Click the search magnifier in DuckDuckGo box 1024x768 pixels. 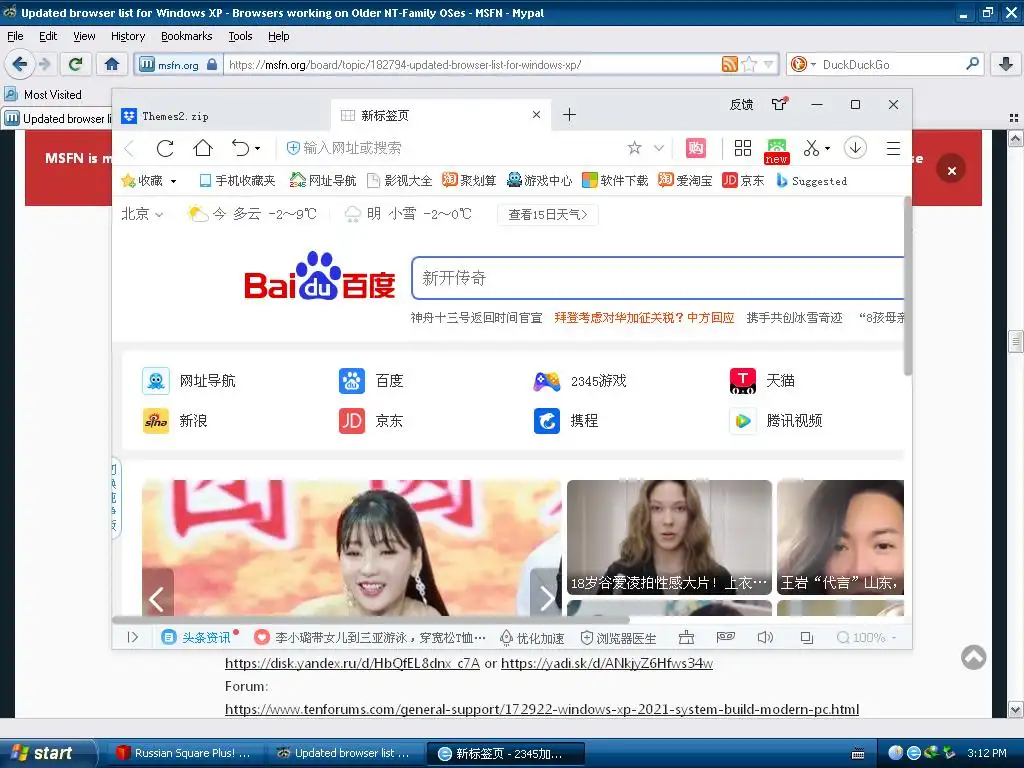pos(972,64)
